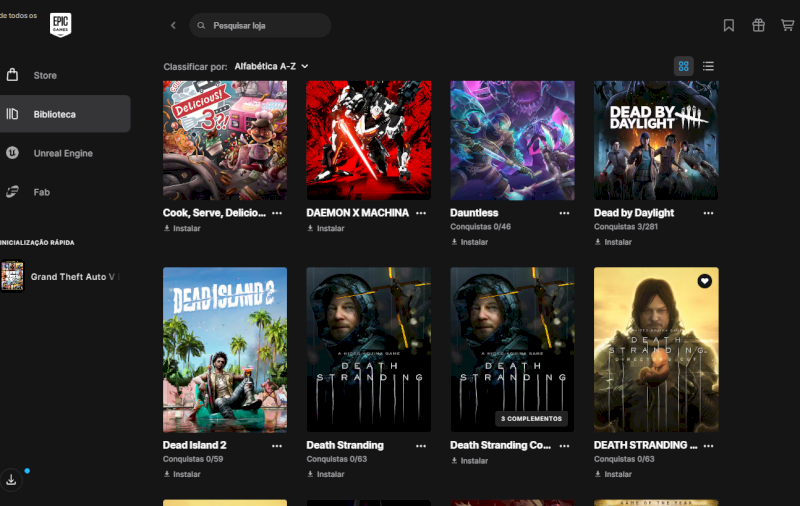Install Cook, Serve, Delicious
The height and width of the screenshot is (506, 800).
182,229
